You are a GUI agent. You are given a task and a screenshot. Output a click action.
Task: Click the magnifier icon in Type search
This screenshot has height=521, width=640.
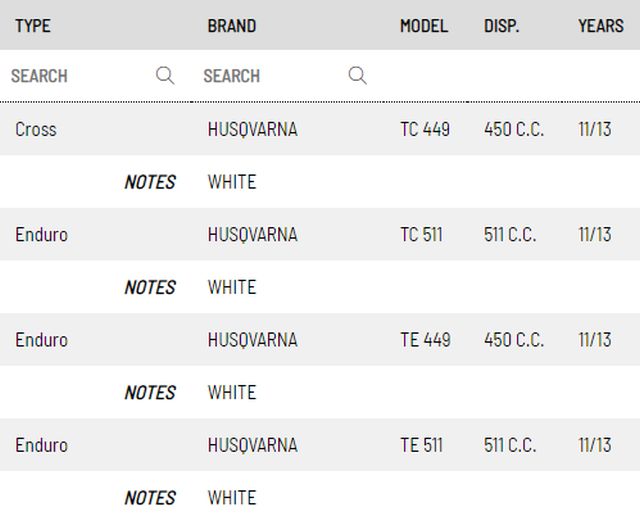coord(165,76)
